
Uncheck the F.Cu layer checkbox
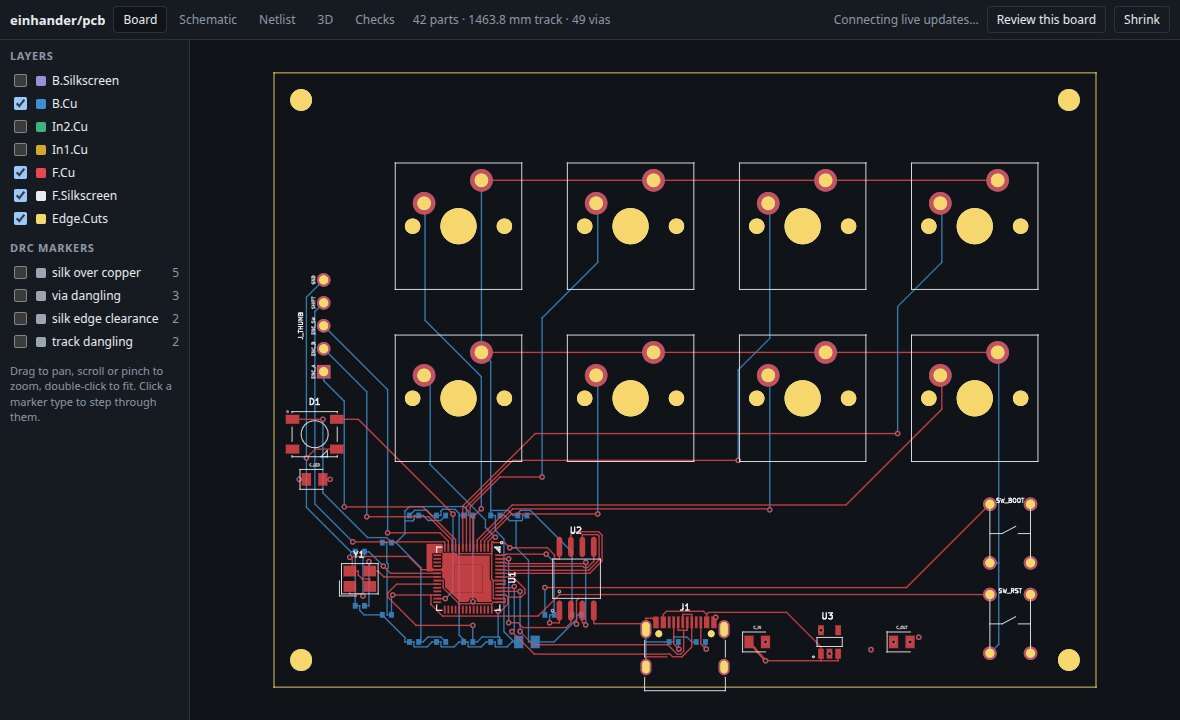[20, 172]
